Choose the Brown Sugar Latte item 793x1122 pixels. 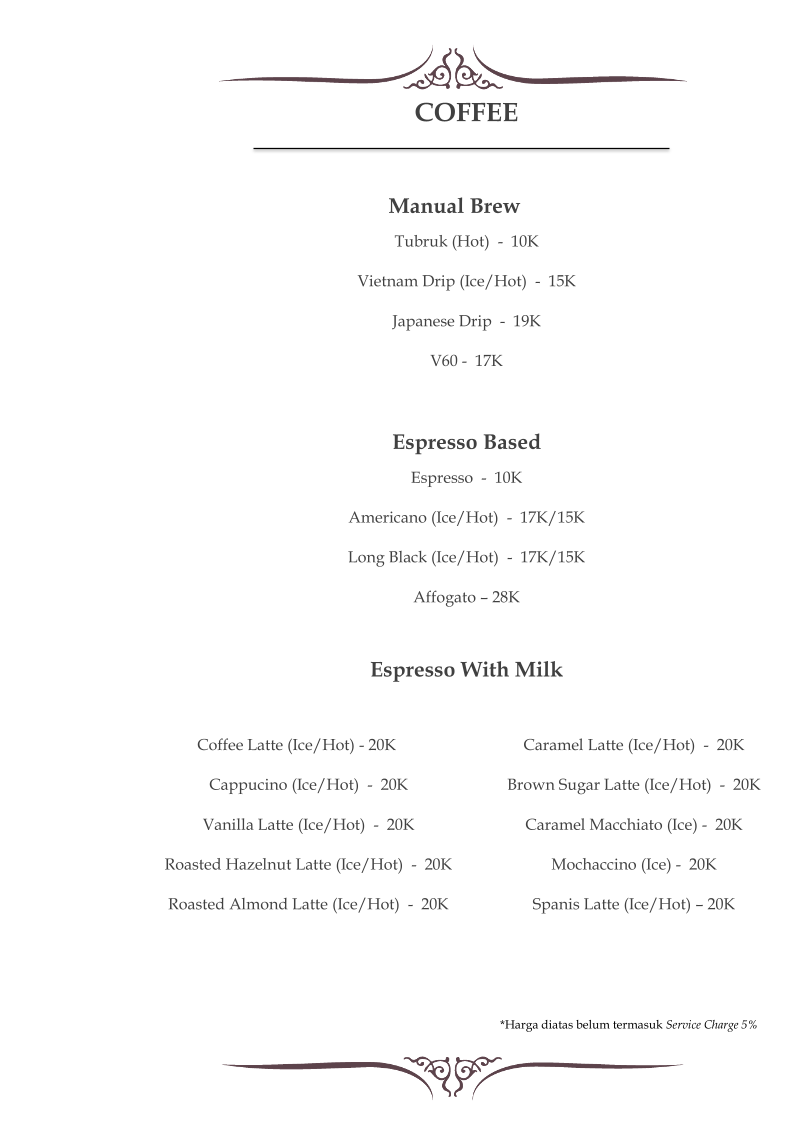coord(633,785)
